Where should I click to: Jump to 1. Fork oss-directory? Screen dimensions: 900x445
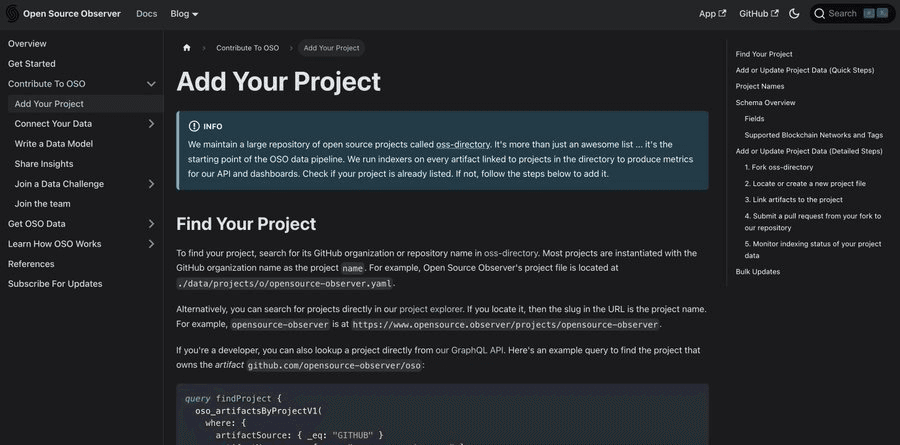point(779,168)
